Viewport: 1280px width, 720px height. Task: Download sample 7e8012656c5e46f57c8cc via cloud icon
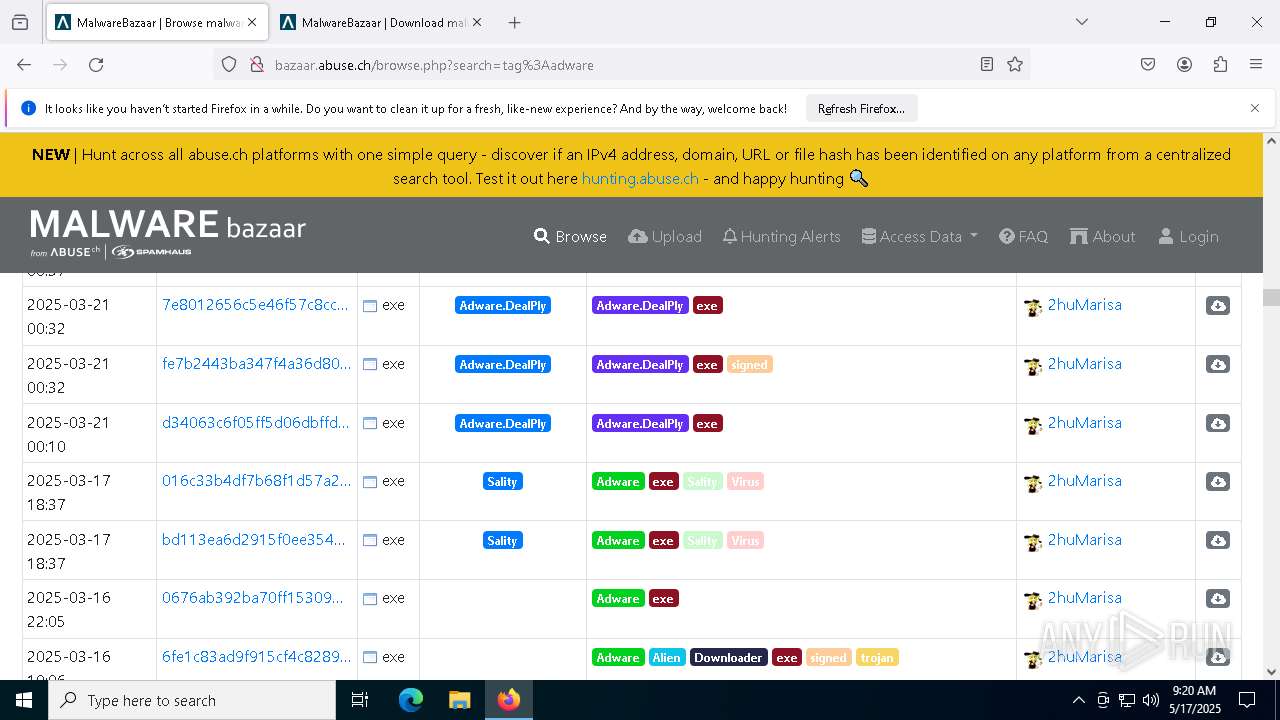point(1217,306)
